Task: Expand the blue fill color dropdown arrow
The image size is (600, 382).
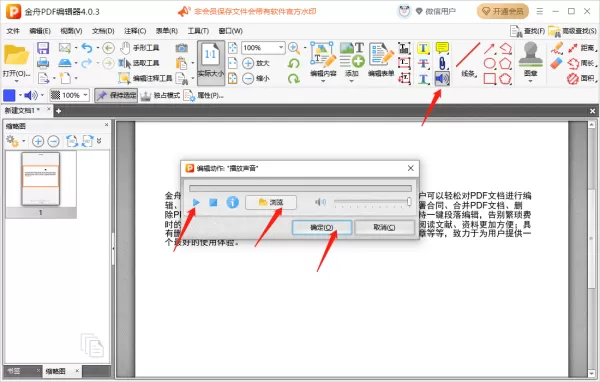Action: tap(20, 95)
